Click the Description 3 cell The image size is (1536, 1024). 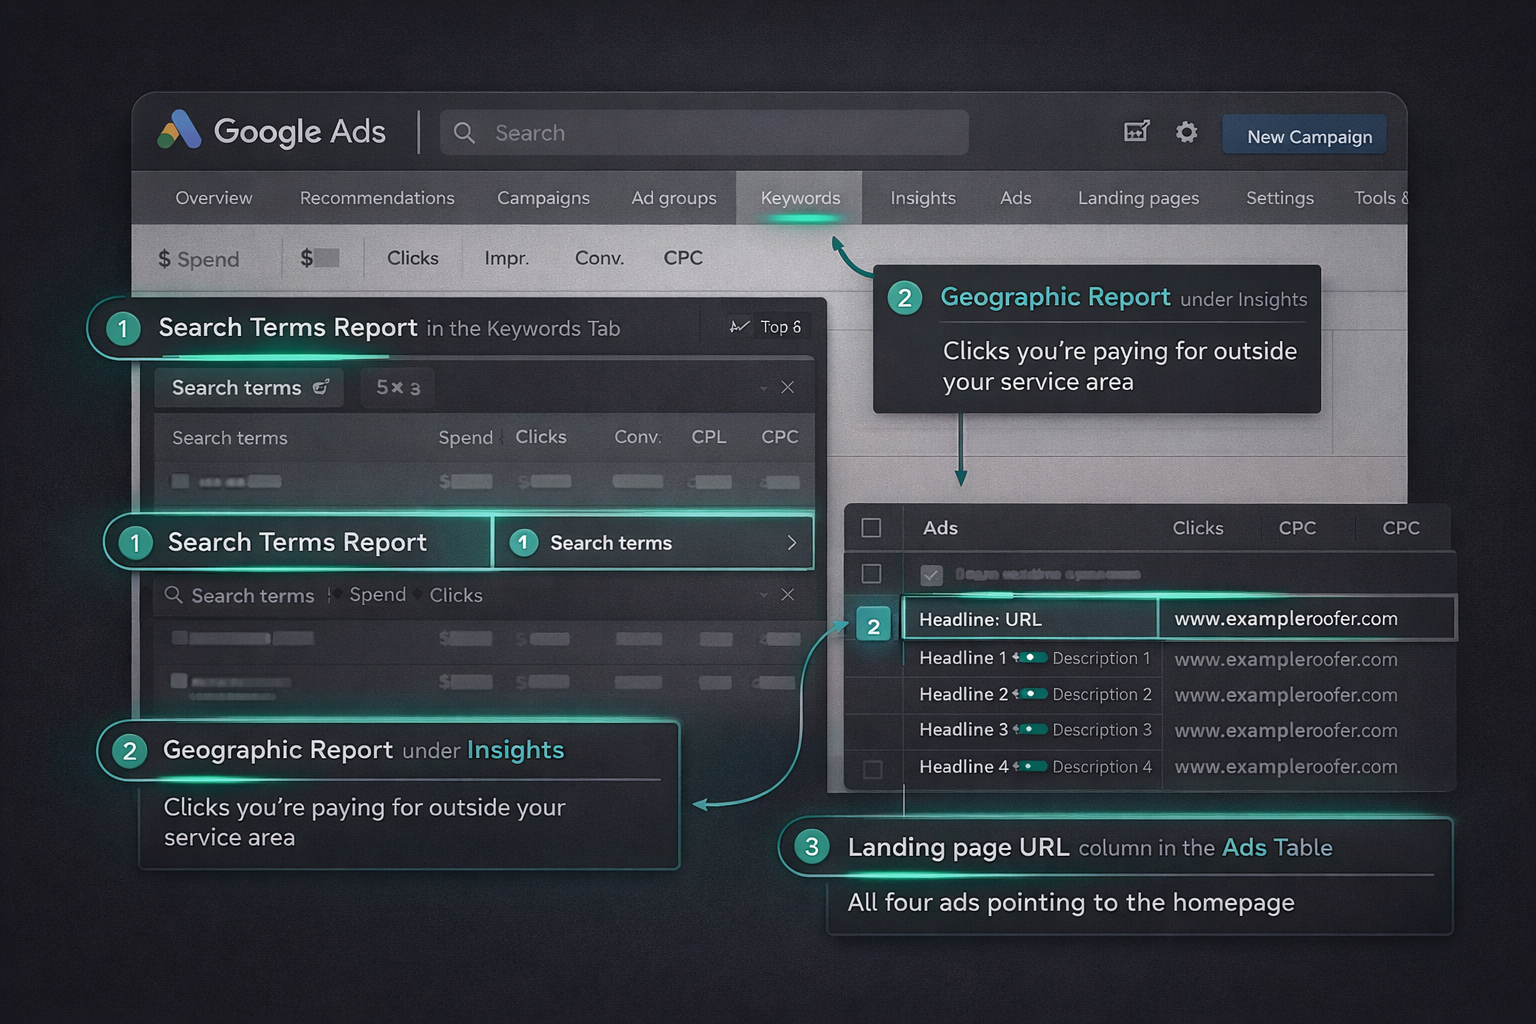pyautogui.click(x=1102, y=730)
